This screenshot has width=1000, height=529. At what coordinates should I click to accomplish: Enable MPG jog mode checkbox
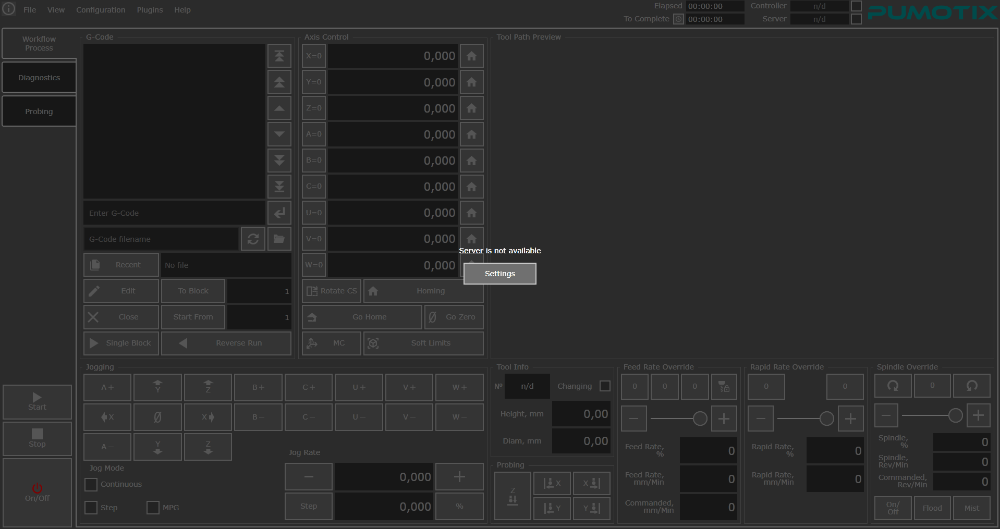coord(152,507)
